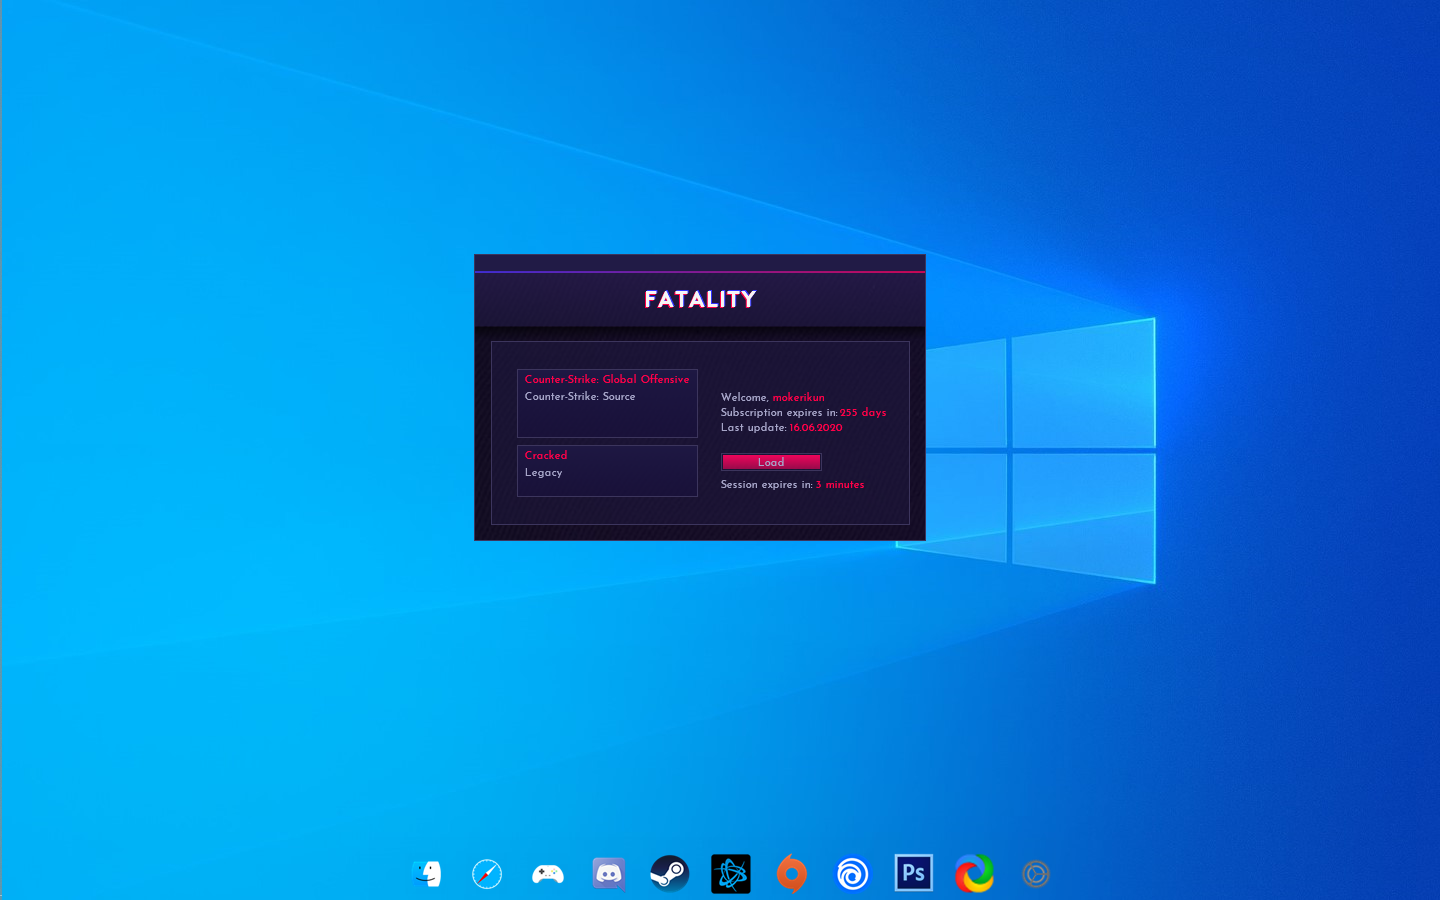Click the gray settings wheel dock icon
Viewport: 1440px width, 900px height.
[x=1036, y=874]
